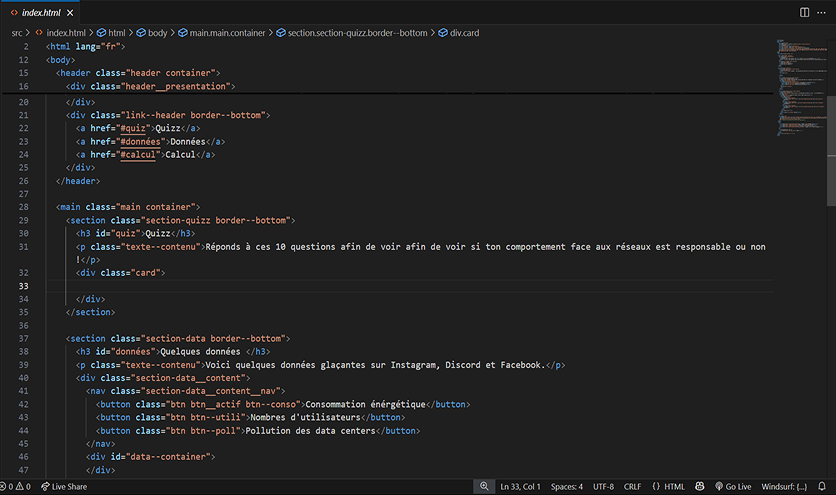Follow the #données href link
The width and height of the screenshot is (836, 495).
[140, 142]
